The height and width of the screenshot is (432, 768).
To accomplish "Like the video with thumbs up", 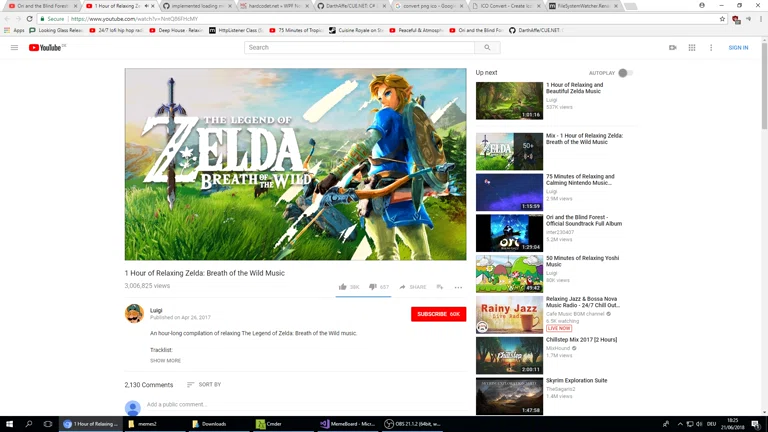I will coord(343,287).
